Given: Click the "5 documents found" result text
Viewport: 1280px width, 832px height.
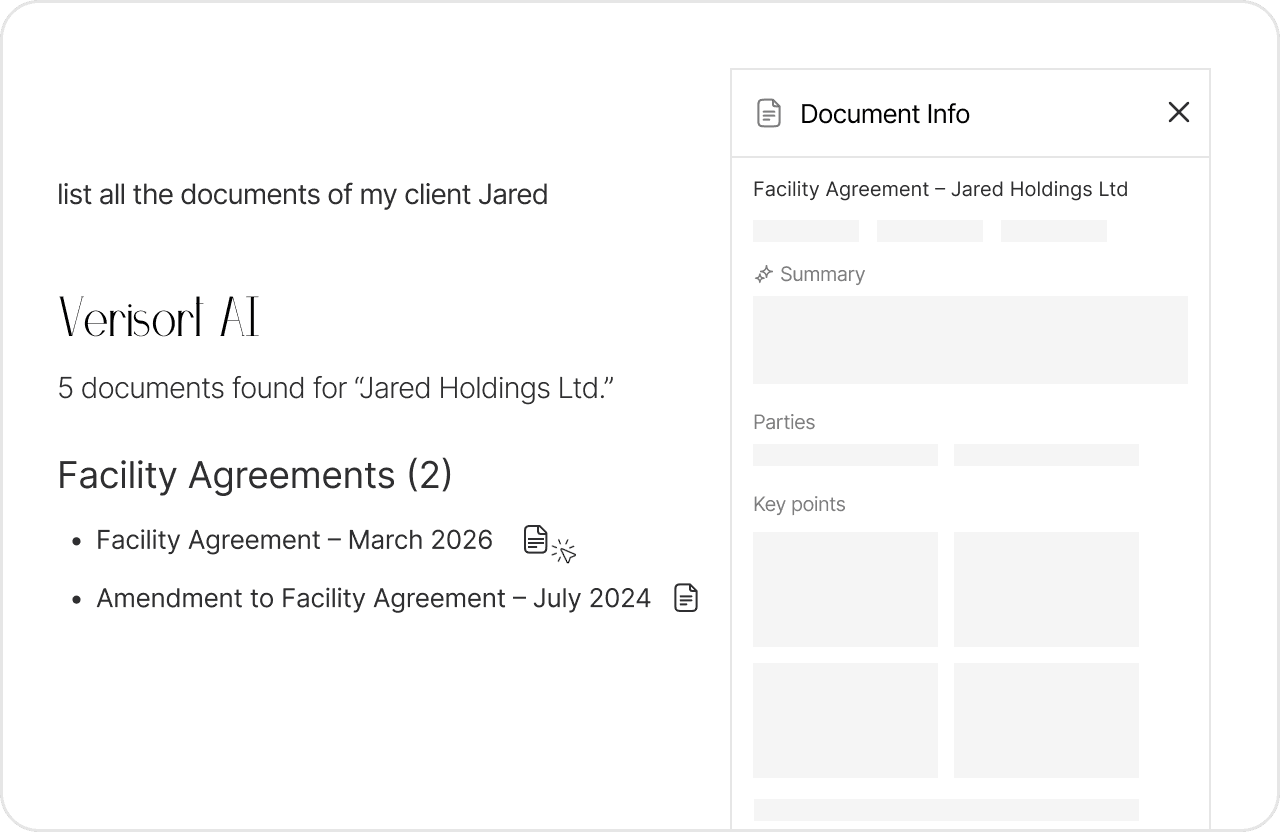Looking at the screenshot, I should point(335,388).
